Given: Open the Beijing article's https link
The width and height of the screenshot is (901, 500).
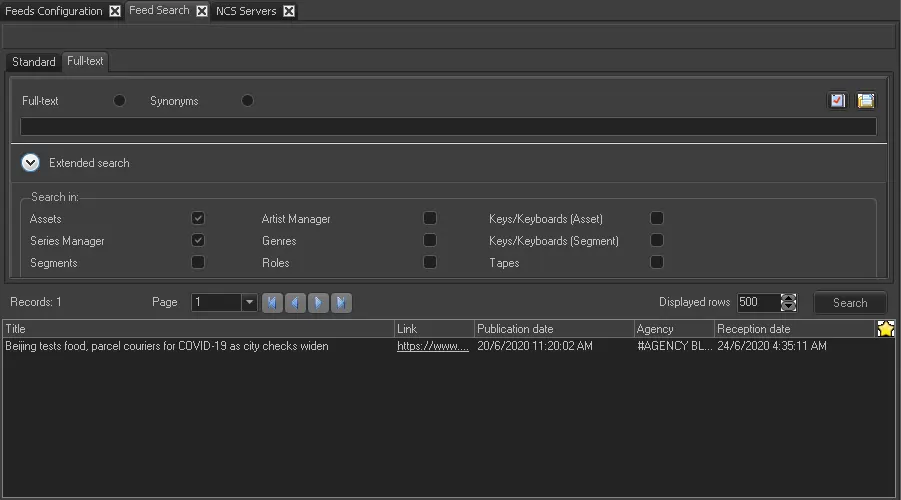Looking at the screenshot, I should (x=432, y=346).
